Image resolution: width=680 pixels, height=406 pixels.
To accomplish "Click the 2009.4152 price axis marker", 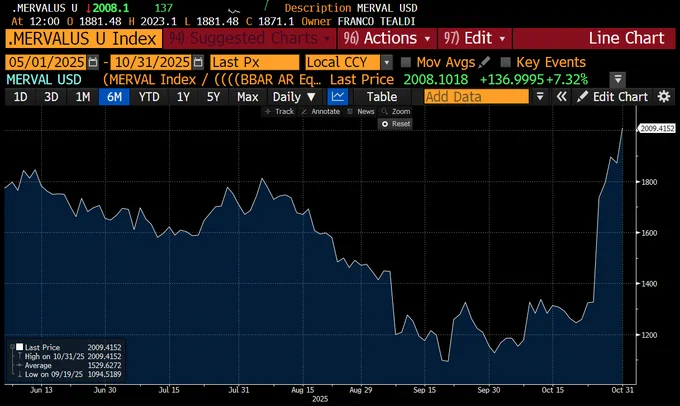I will pos(657,128).
